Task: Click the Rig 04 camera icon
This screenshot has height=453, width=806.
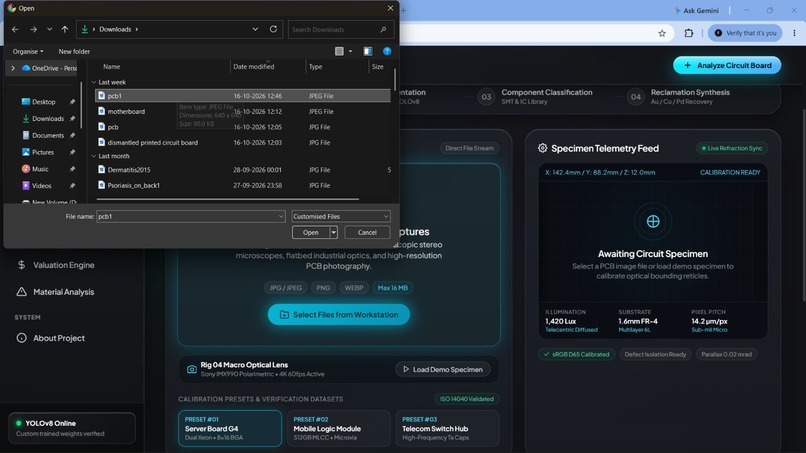Action: pos(192,369)
